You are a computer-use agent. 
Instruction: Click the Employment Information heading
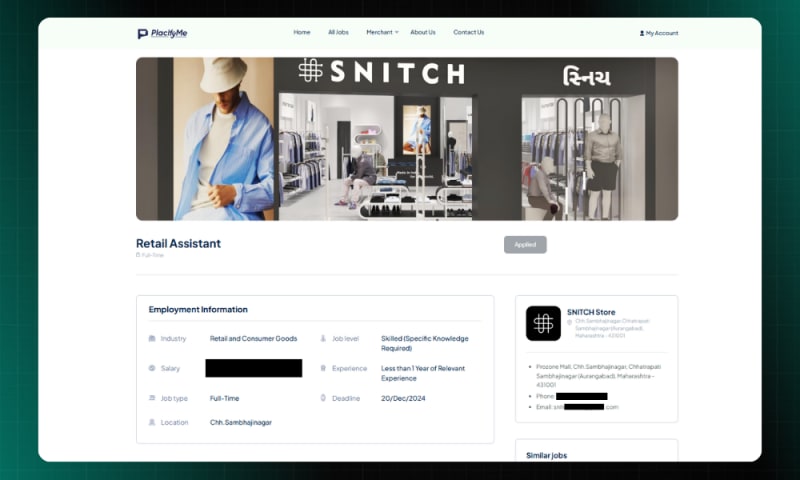198,310
